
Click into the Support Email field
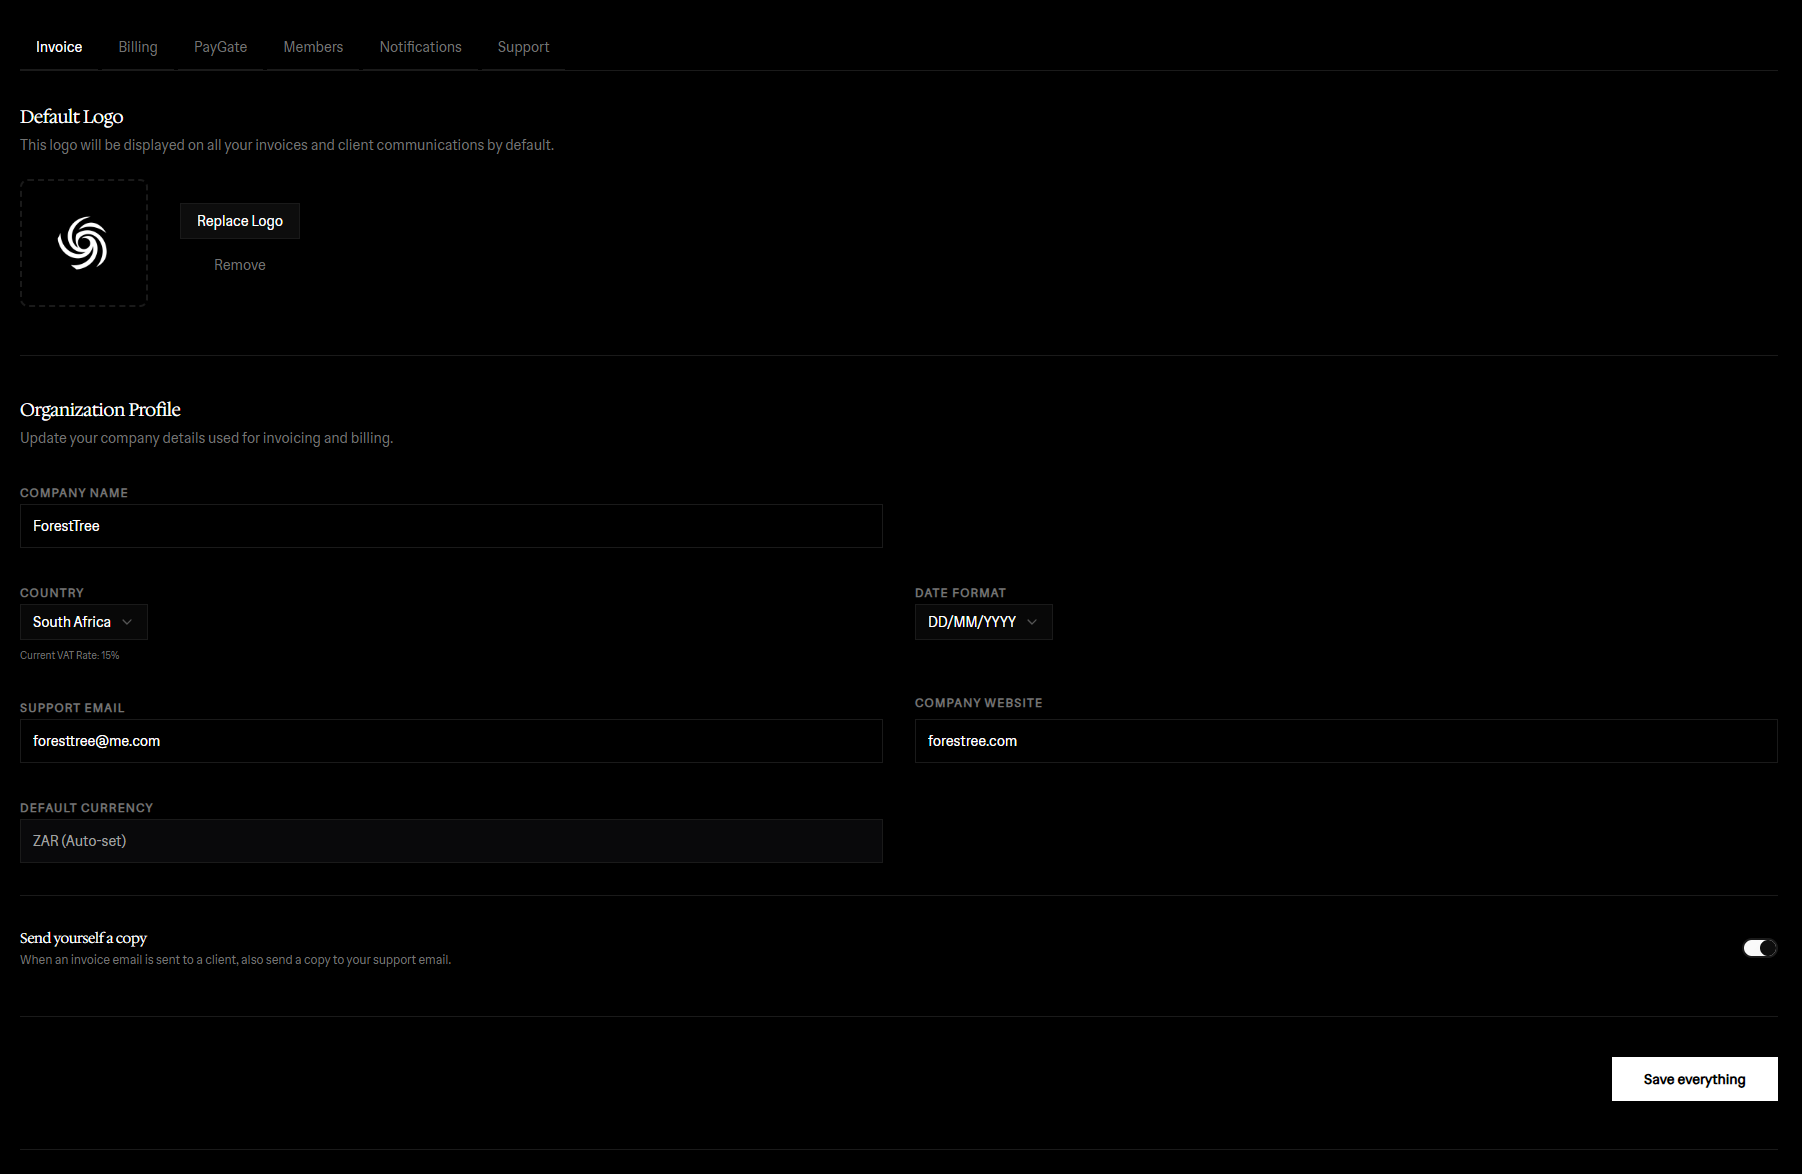[x=450, y=741]
